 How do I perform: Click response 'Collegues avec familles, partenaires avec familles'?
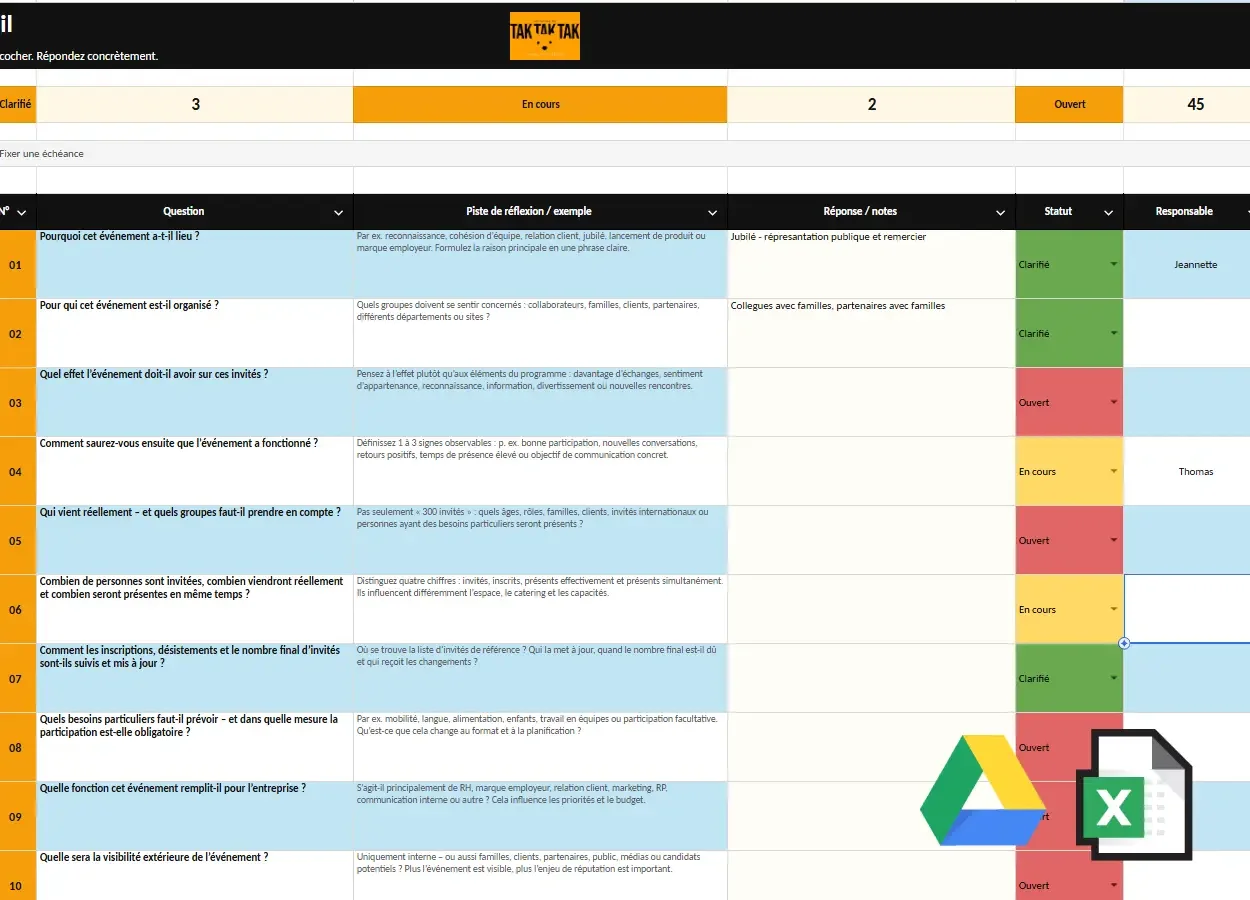838,306
